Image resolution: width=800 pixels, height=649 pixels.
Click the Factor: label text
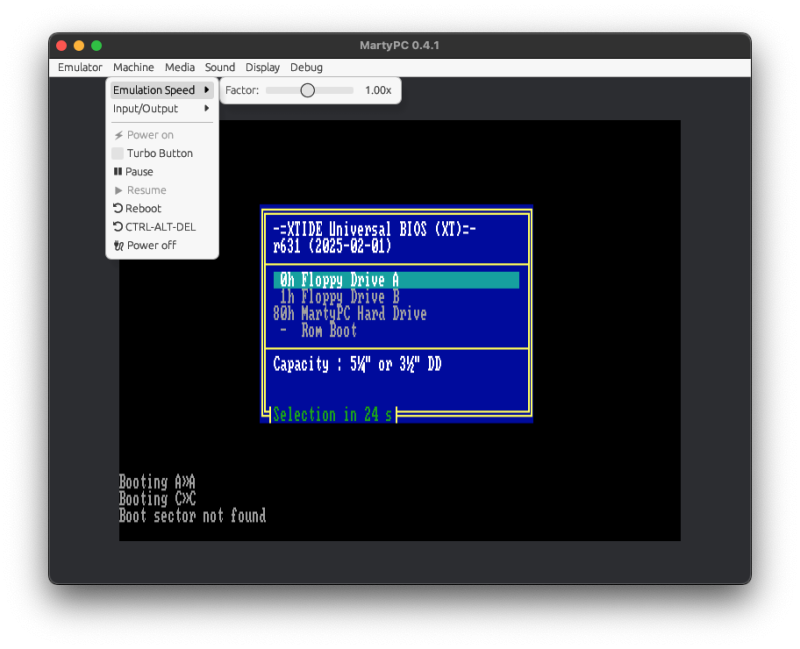coord(242,90)
